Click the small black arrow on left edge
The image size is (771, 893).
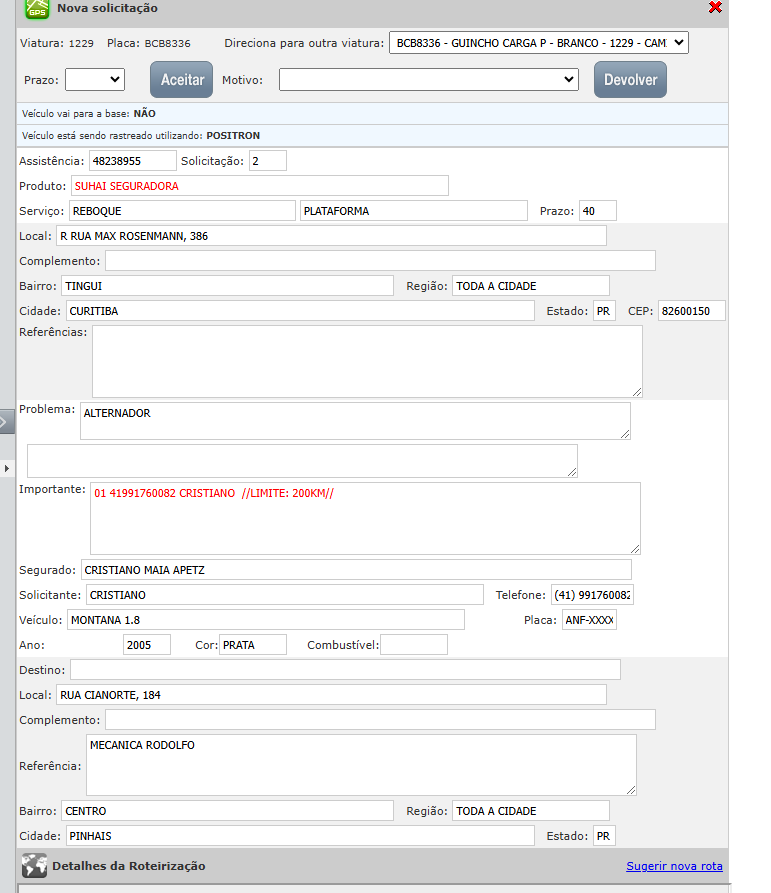click(6, 468)
